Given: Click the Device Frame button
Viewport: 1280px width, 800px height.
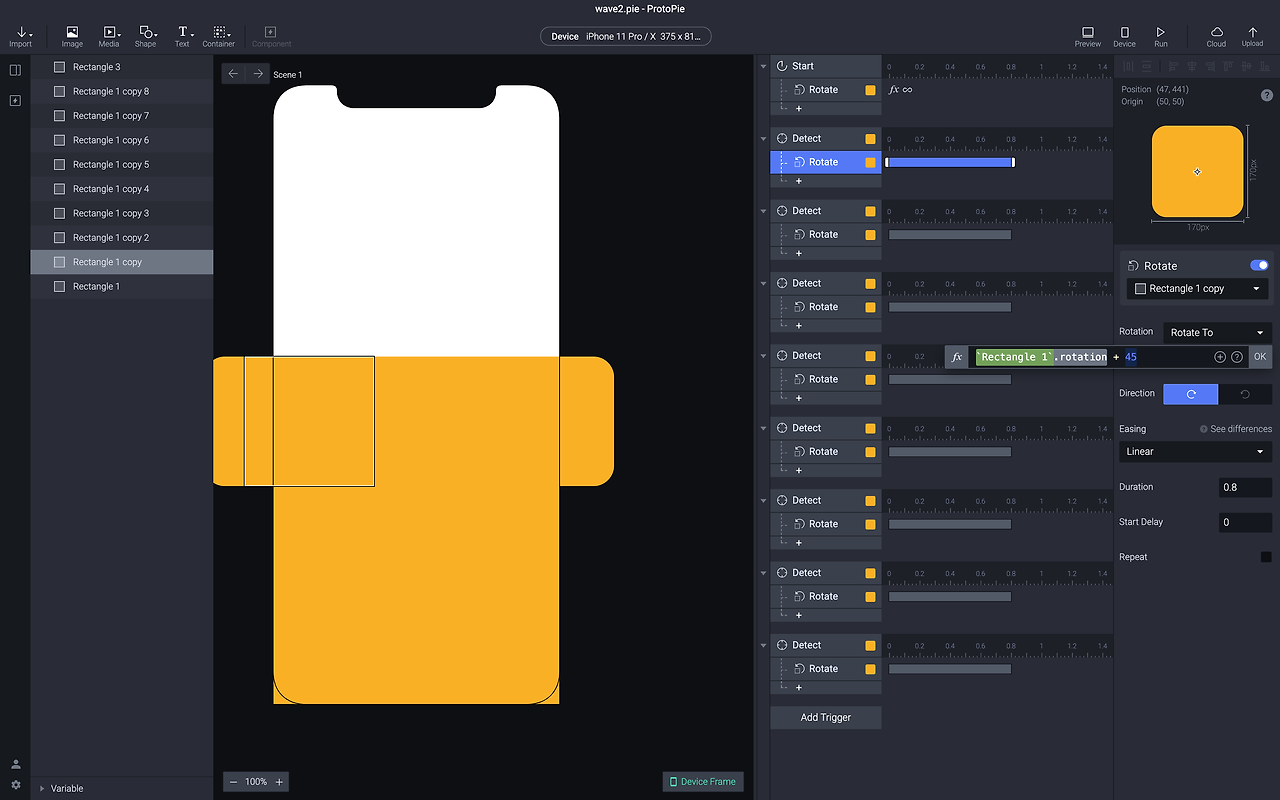Looking at the screenshot, I should (x=702, y=781).
